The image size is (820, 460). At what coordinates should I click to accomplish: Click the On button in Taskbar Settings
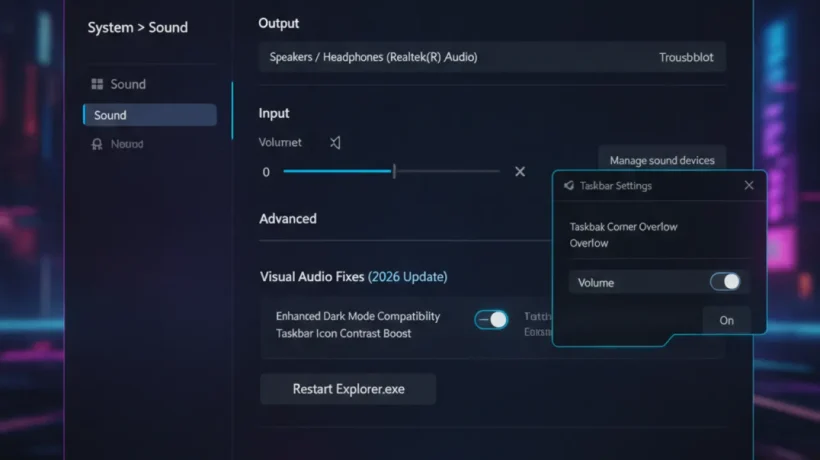pos(726,320)
